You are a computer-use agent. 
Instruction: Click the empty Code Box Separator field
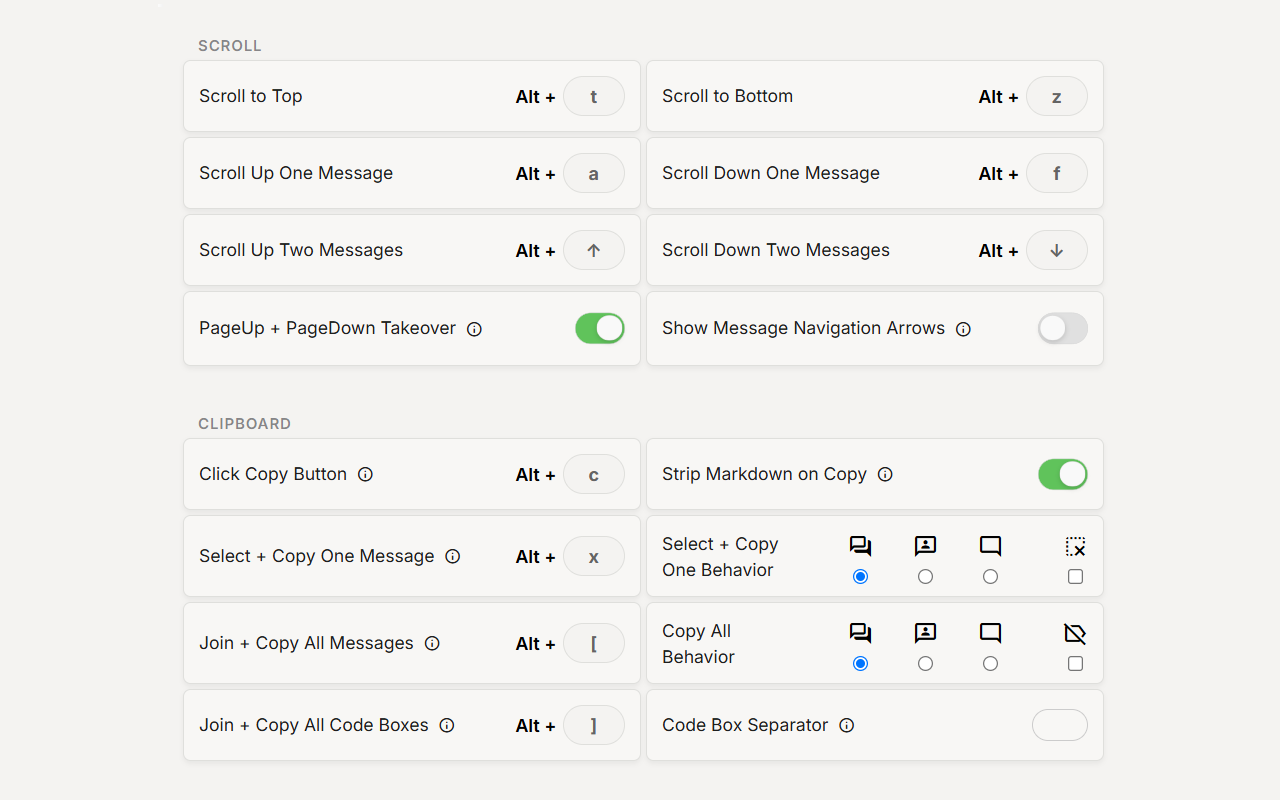[1059, 725]
